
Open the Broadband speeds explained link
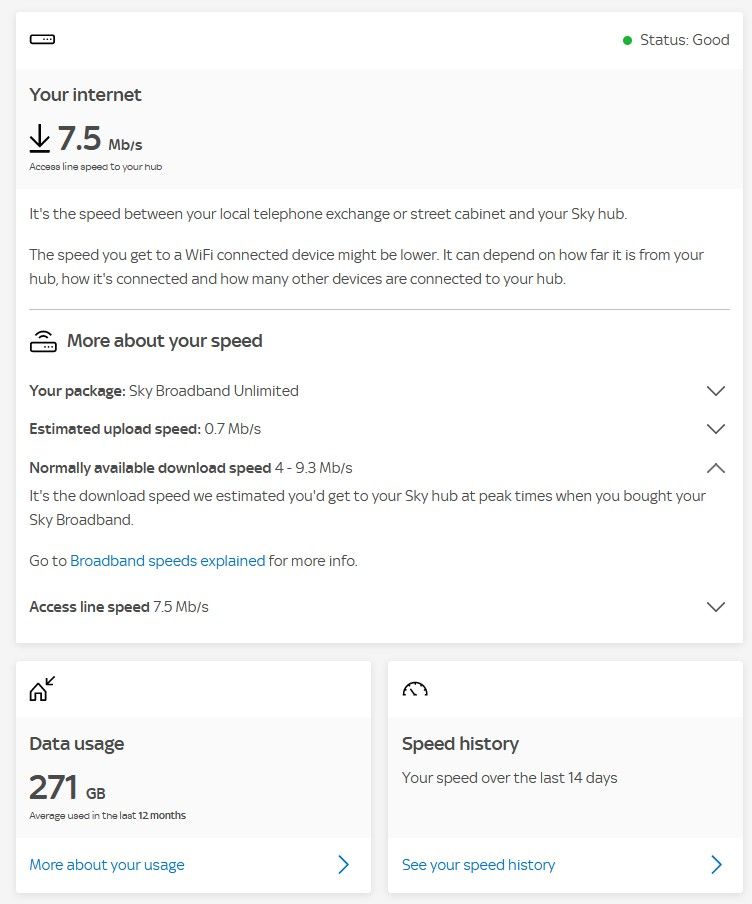click(x=168, y=561)
